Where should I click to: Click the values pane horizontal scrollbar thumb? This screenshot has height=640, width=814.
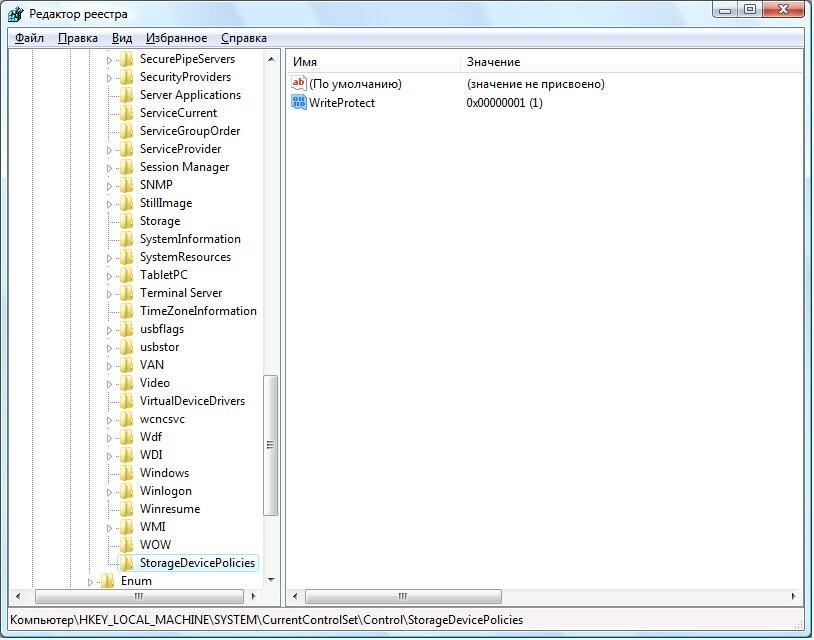[x=403, y=596]
